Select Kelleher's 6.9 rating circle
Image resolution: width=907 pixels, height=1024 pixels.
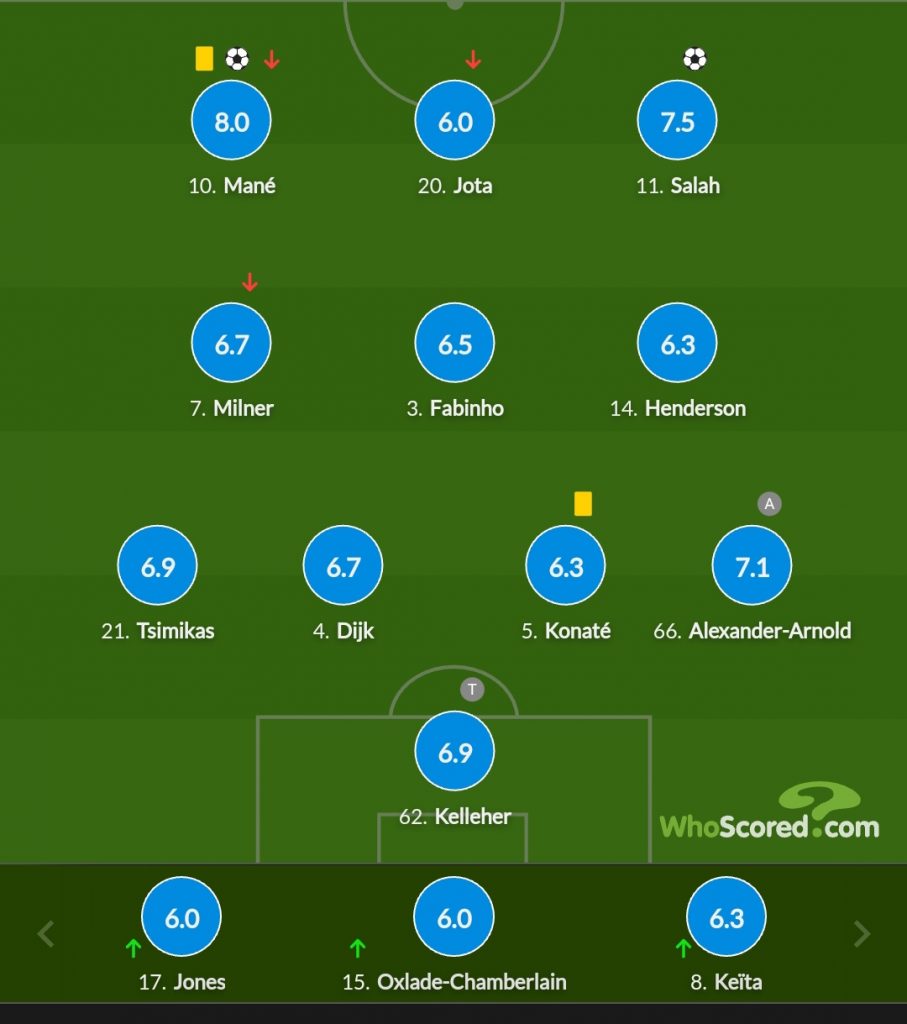454,751
